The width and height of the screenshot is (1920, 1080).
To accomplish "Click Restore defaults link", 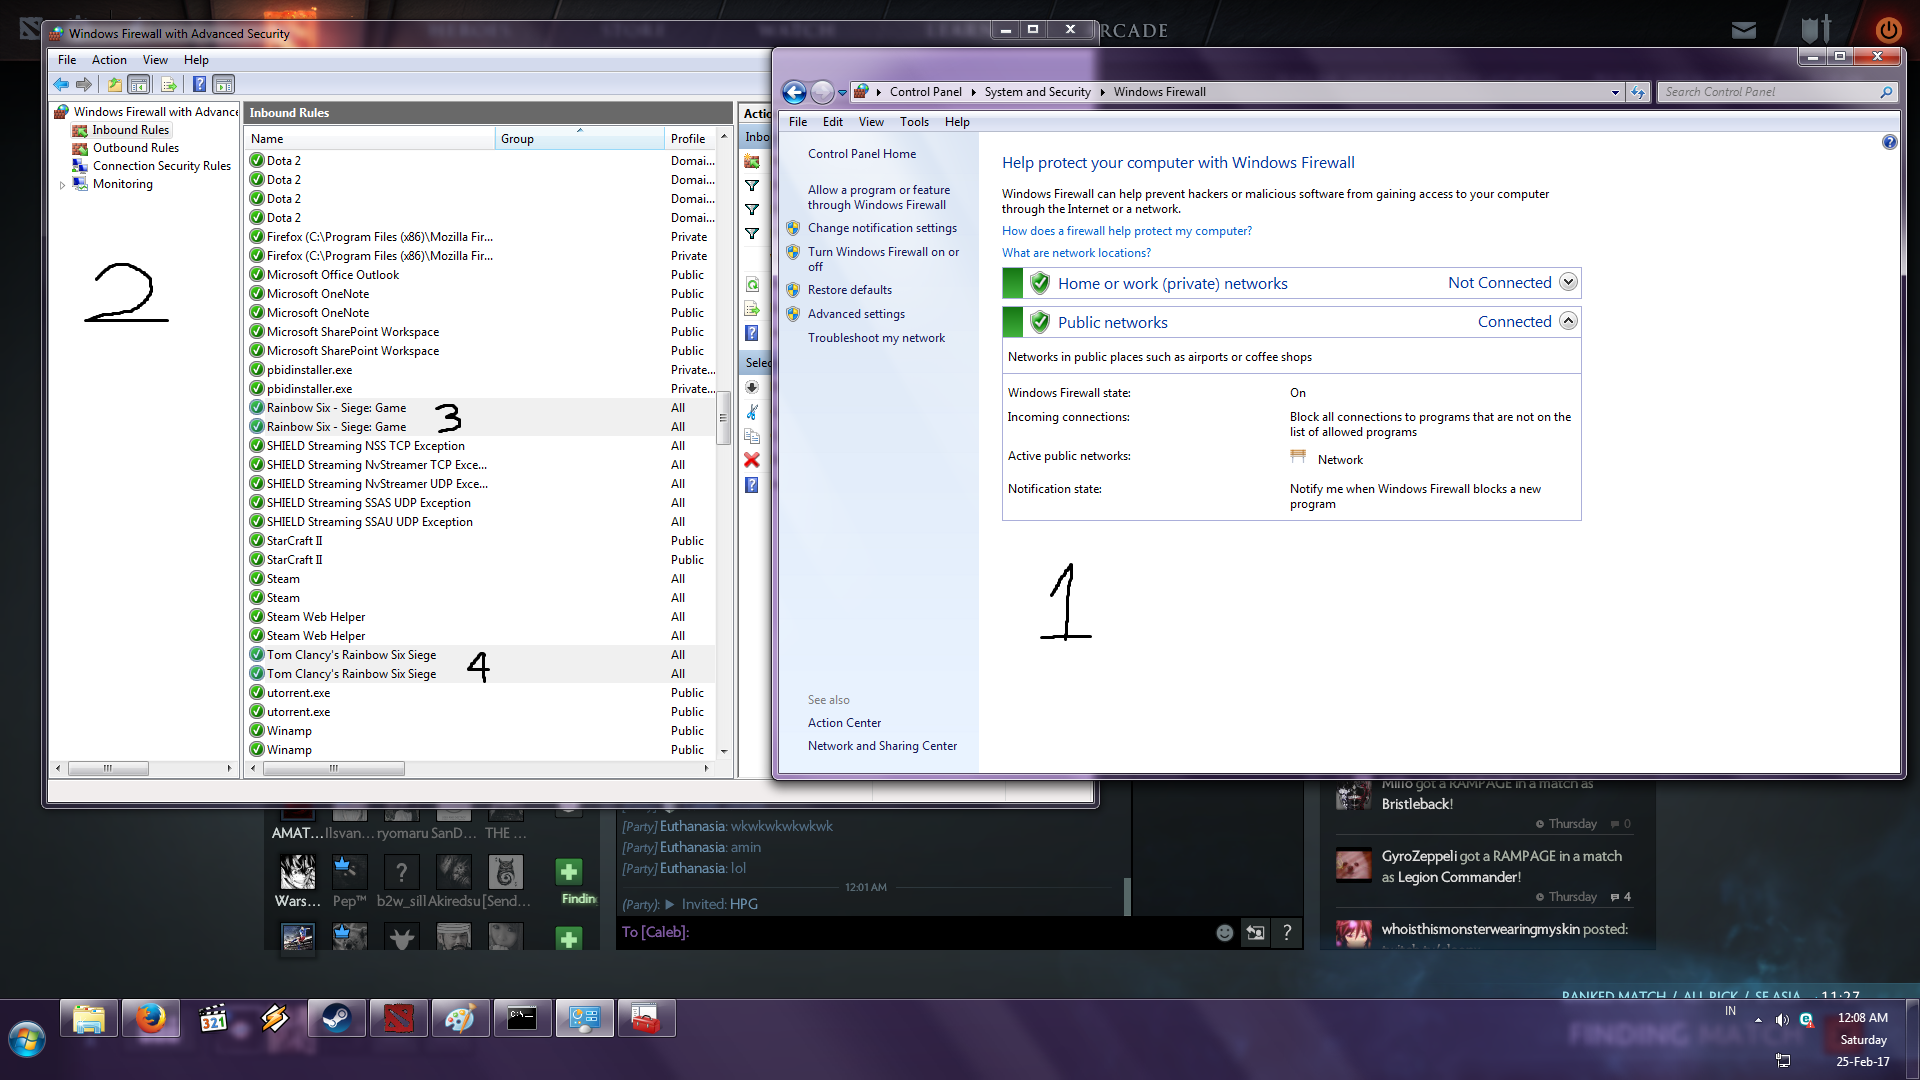I will pyautogui.click(x=849, y=290).
